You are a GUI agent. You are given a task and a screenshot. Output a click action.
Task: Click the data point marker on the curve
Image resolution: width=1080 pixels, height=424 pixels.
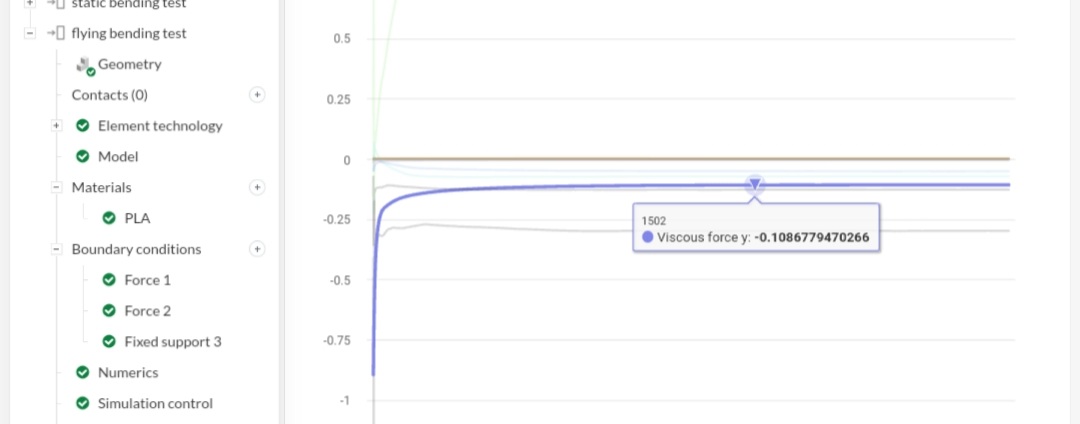[755, 184]
